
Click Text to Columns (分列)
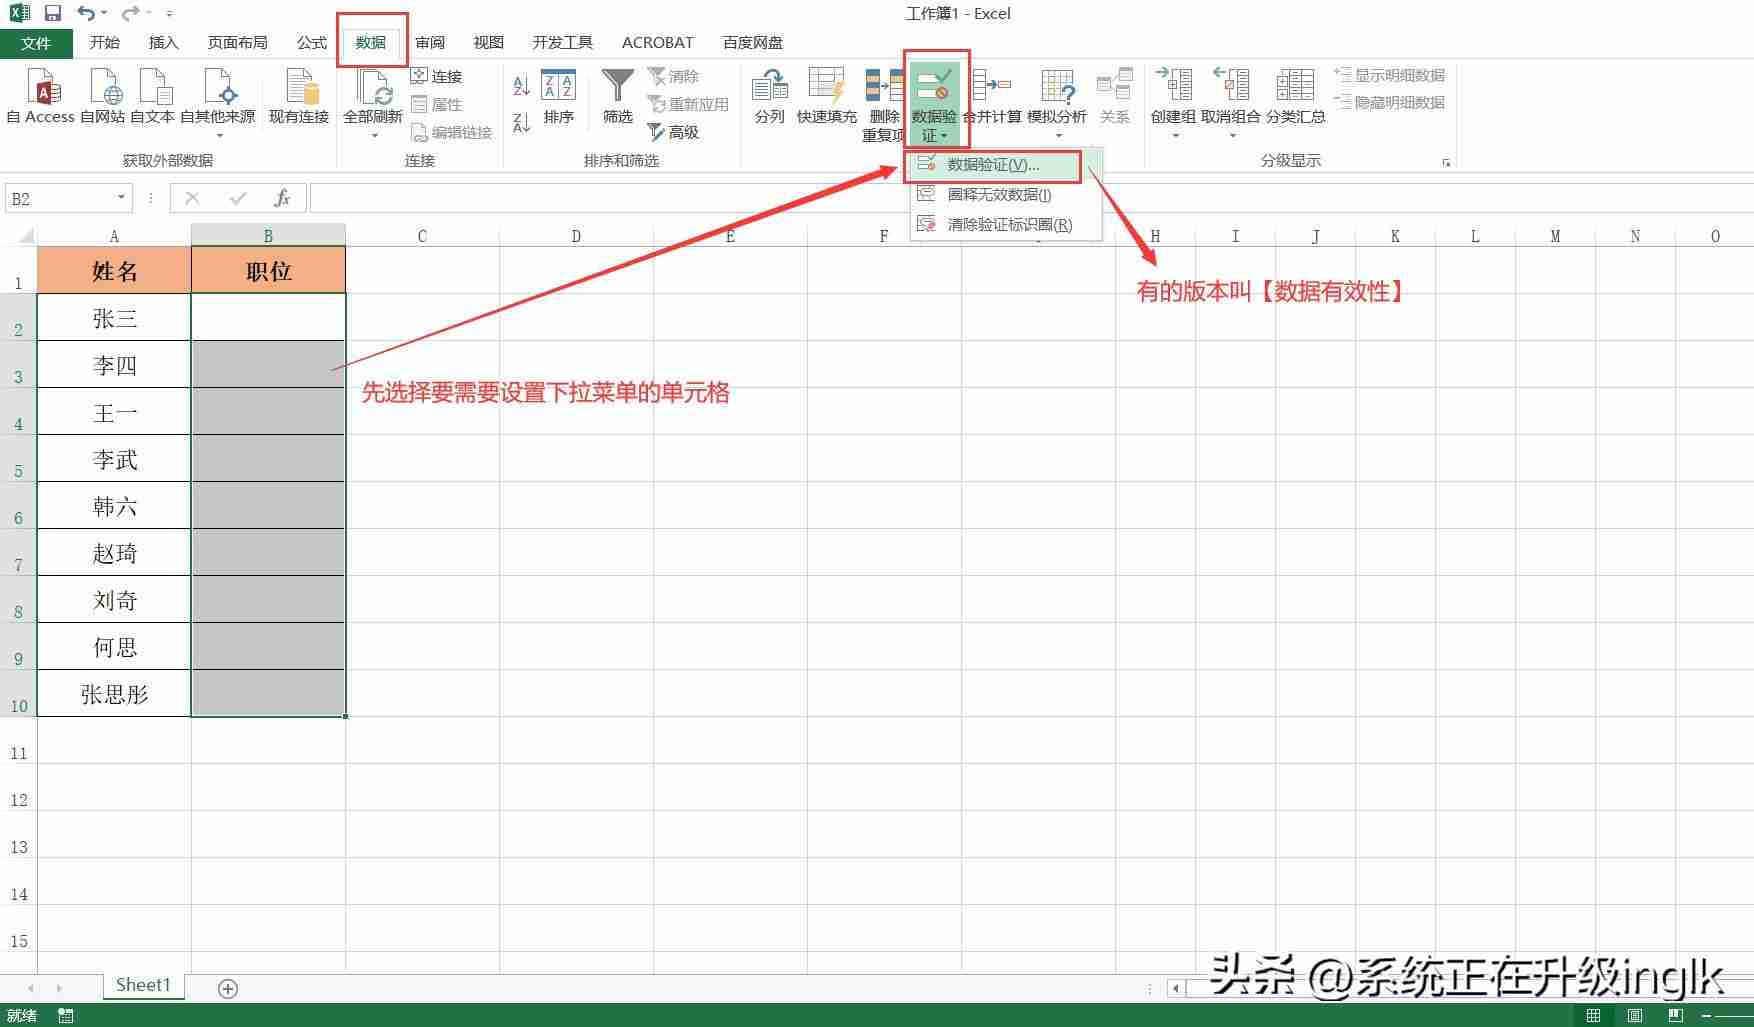point(769,96)
